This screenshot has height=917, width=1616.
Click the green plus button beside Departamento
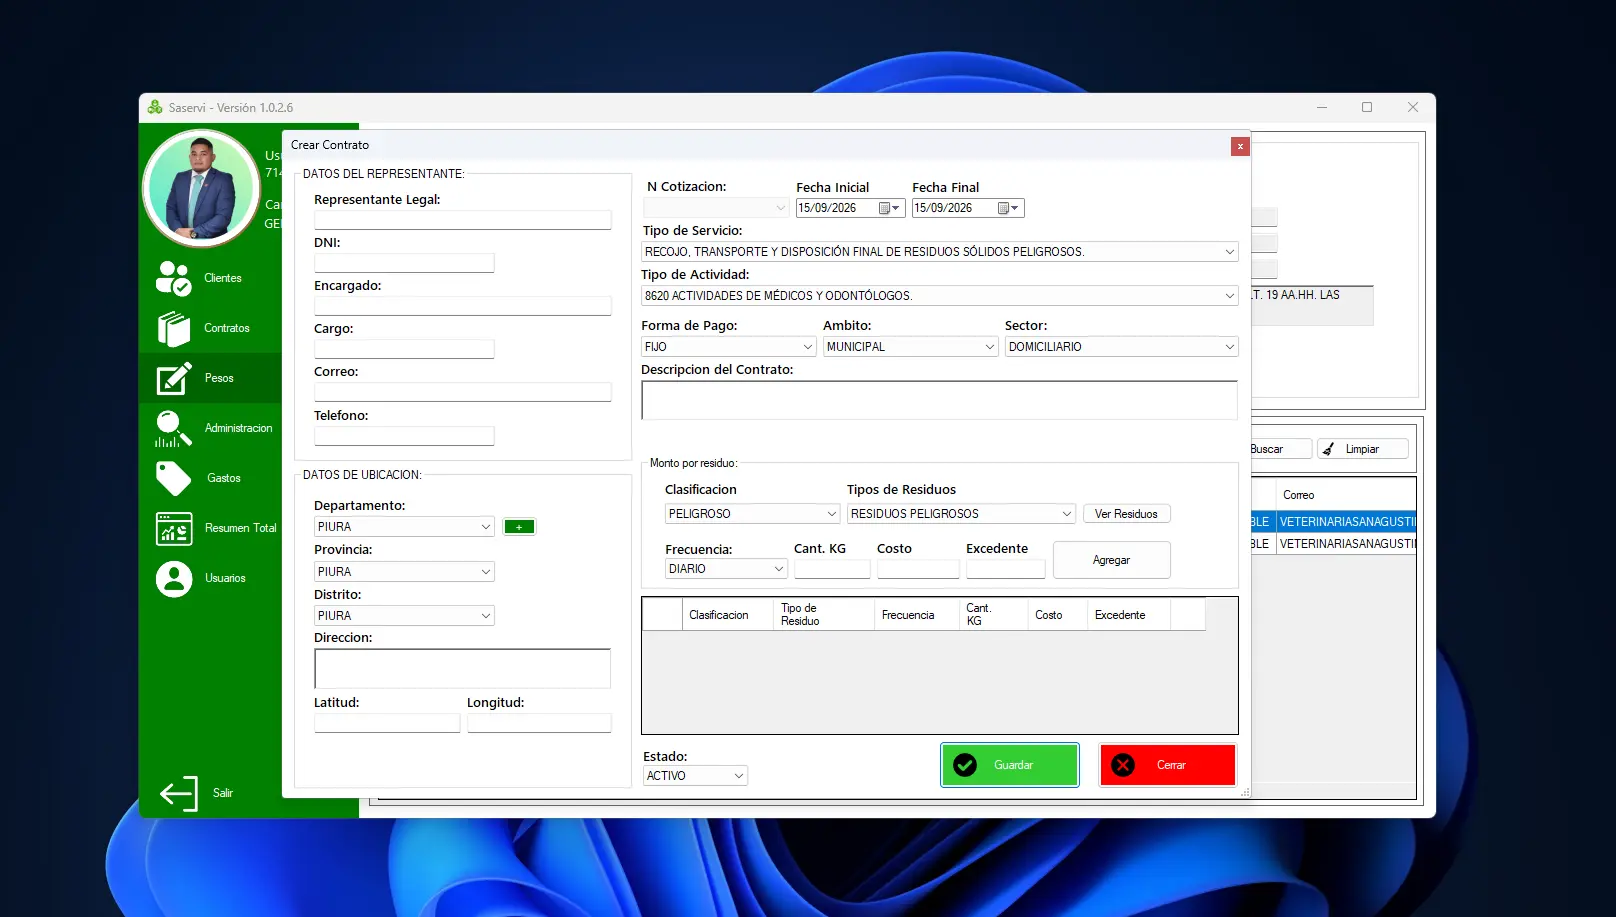pyautogui.click(x=519, y=527)
